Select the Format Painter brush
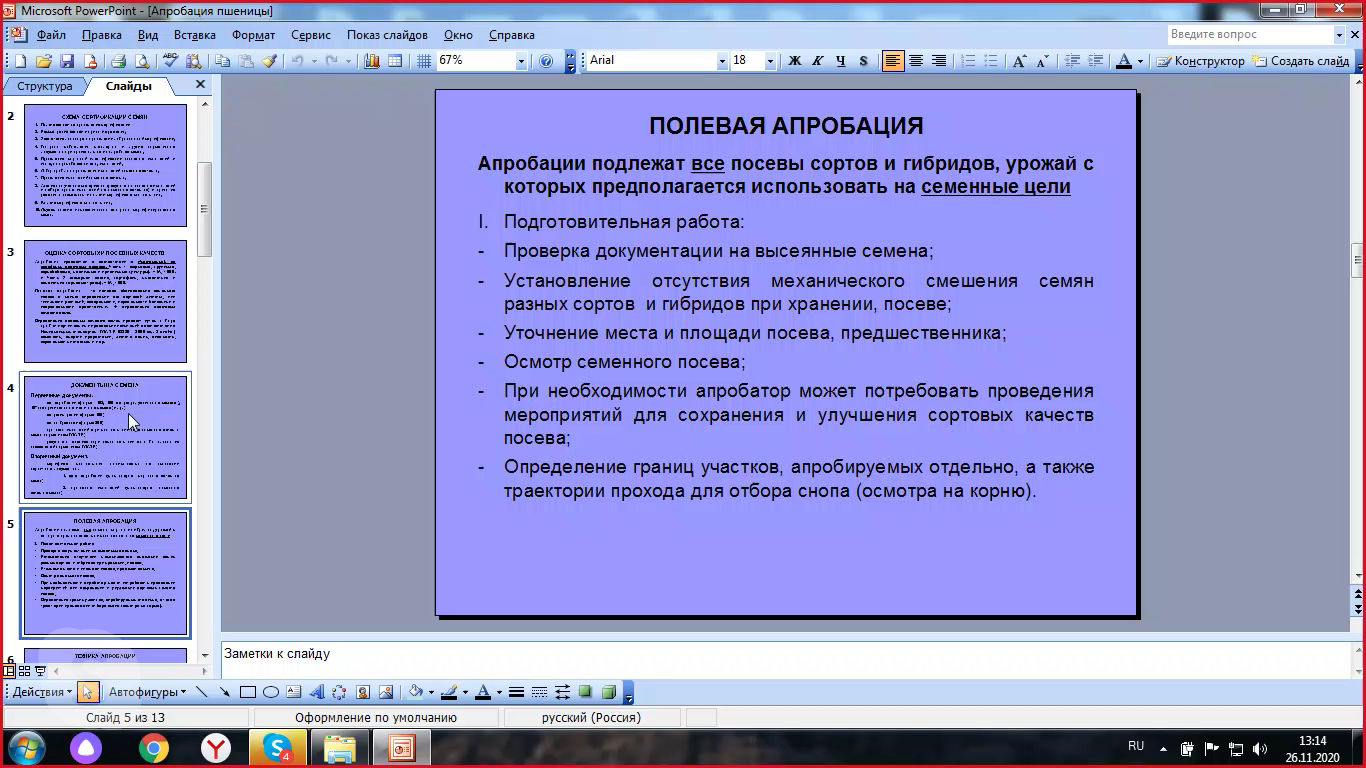1366x768 pixels. (270, 61)
